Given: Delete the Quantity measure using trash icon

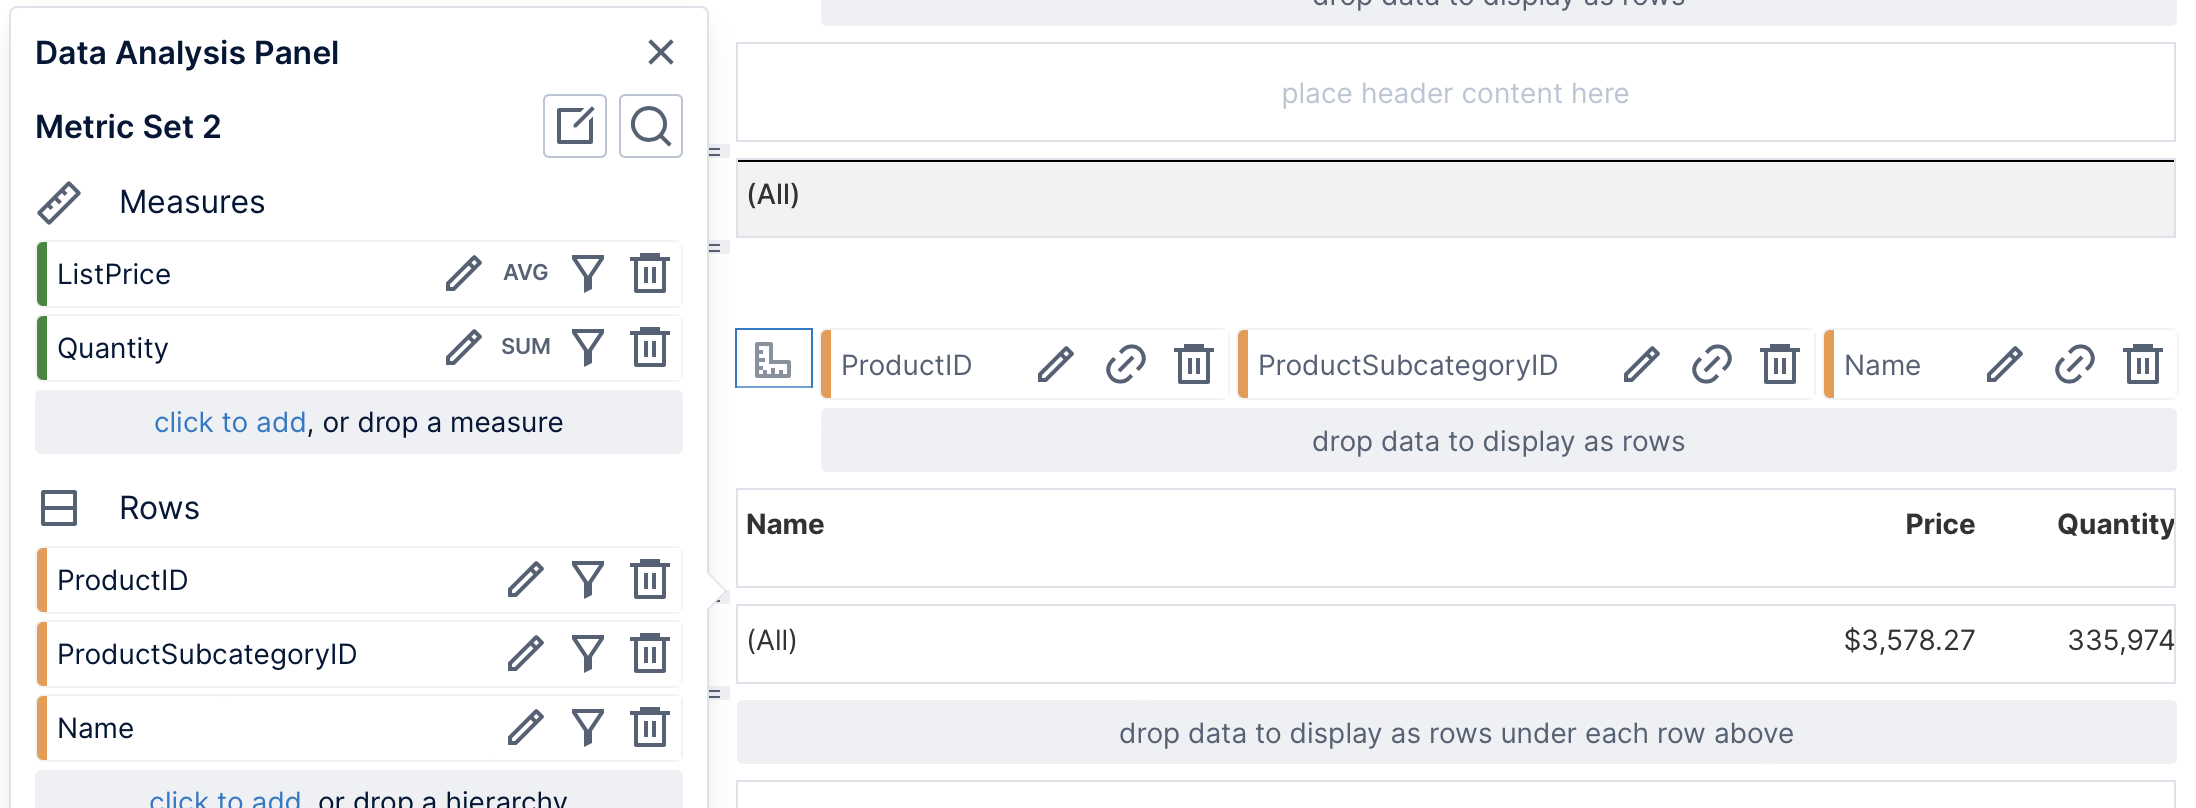Looking at the screenshot, I should [x=649, y=348].
